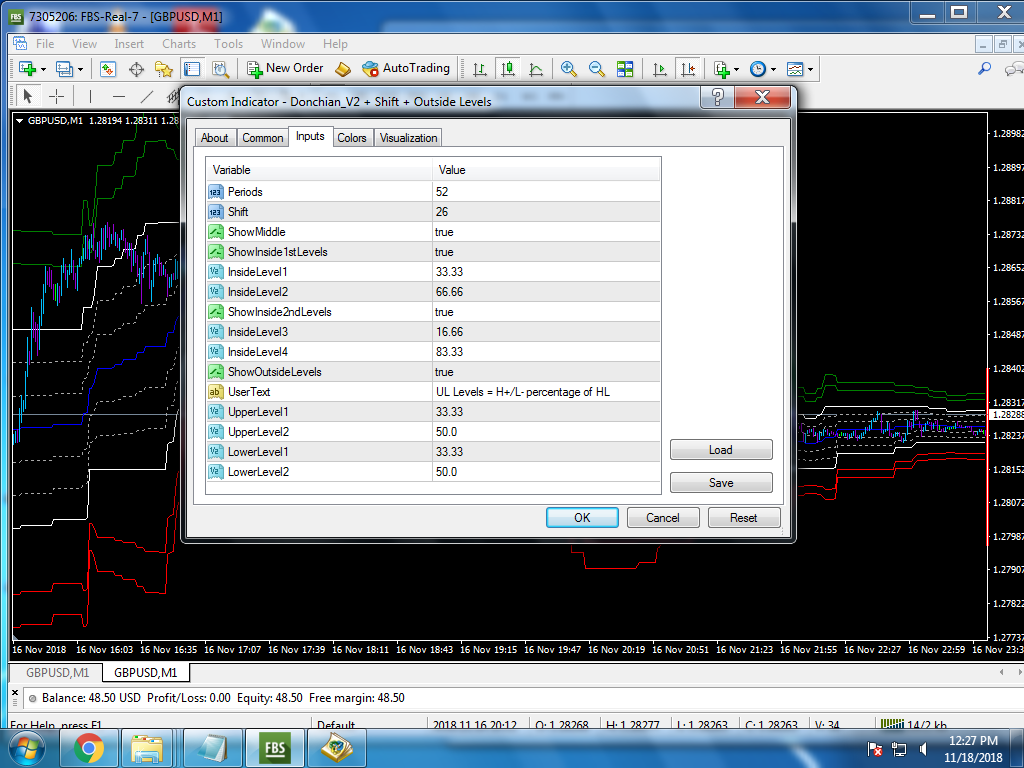This screenshot has width=1024, height=768.
Task: Select the UserText value field
Action: coord(547,392)
